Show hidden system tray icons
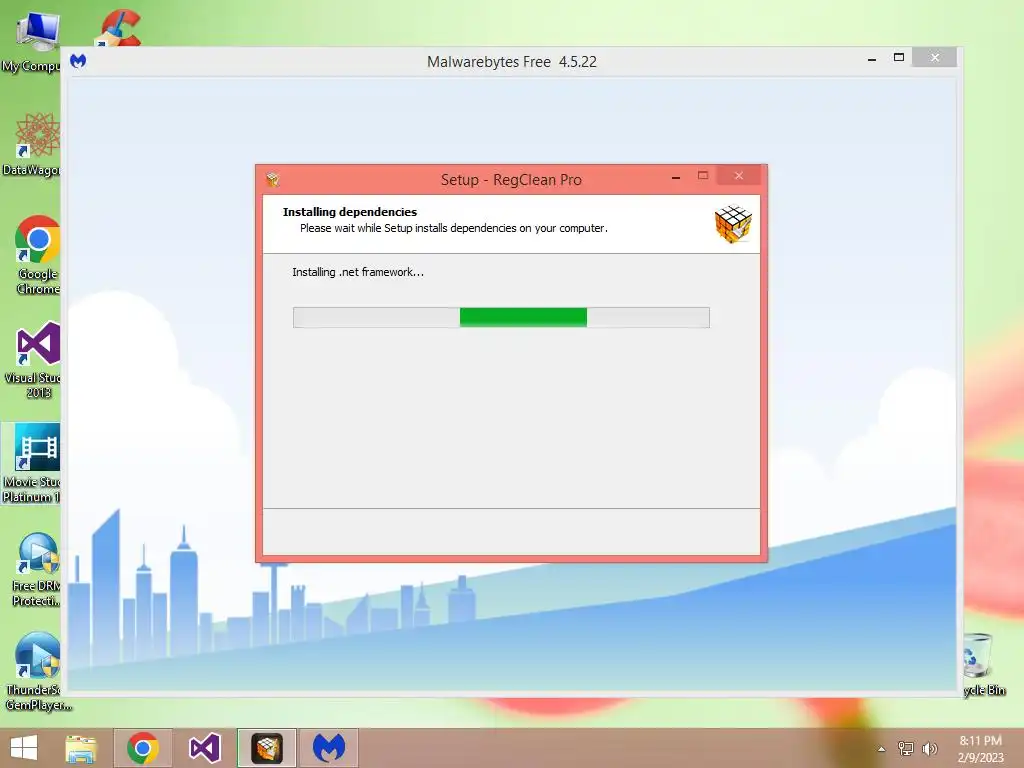Viewport: 1024px width, 768px height. [881, 749]
